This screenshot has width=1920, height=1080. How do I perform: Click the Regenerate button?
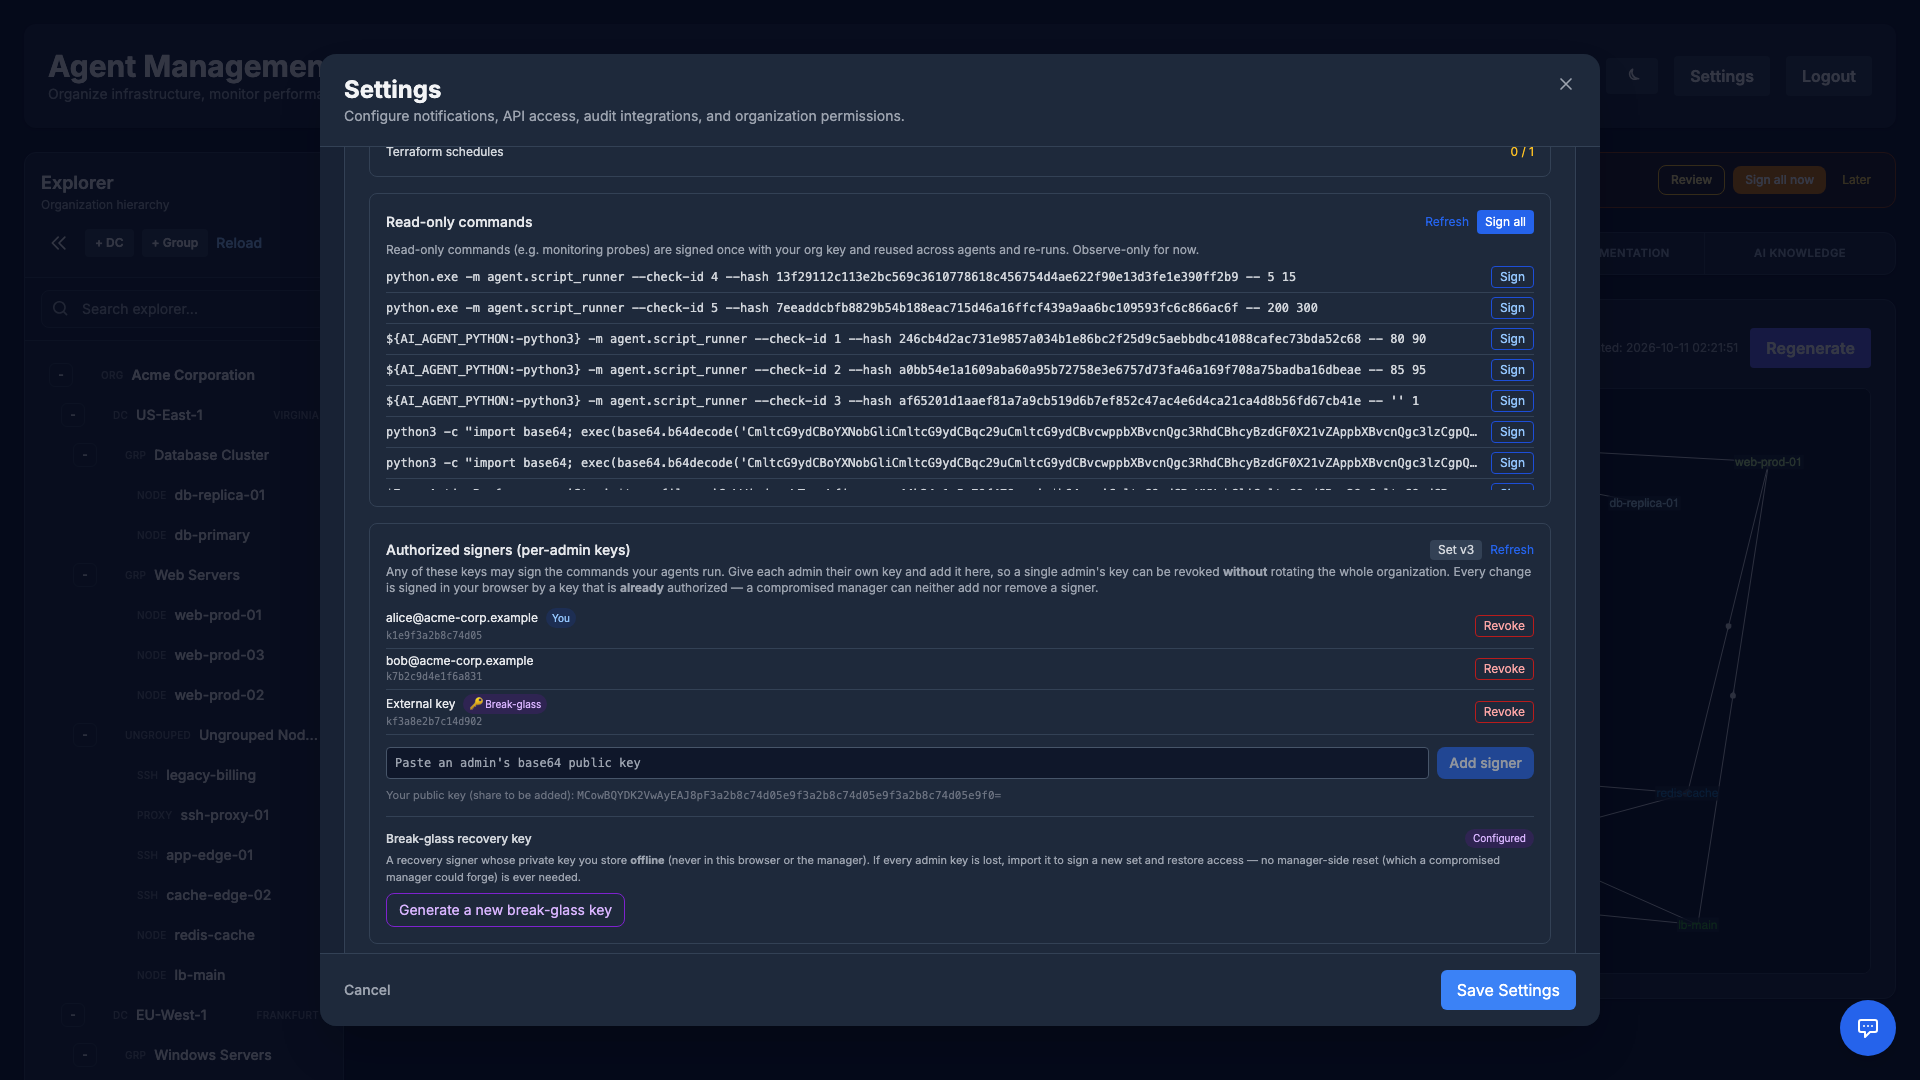point(1810,348)
